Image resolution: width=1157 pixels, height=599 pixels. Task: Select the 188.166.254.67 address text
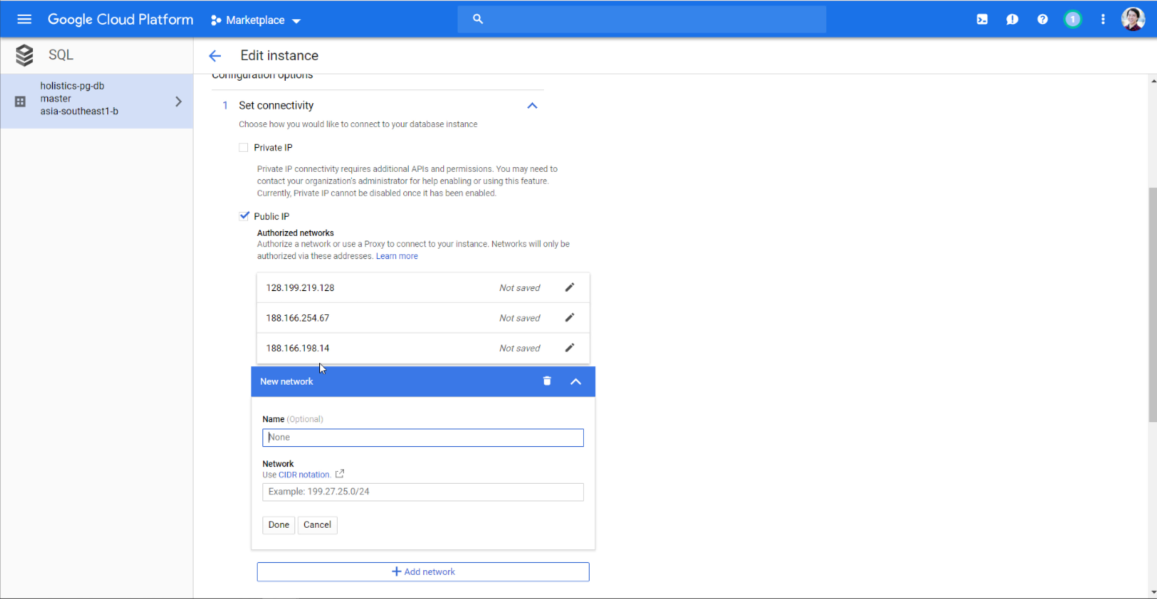pyautogui.click(x=298, y=318)
